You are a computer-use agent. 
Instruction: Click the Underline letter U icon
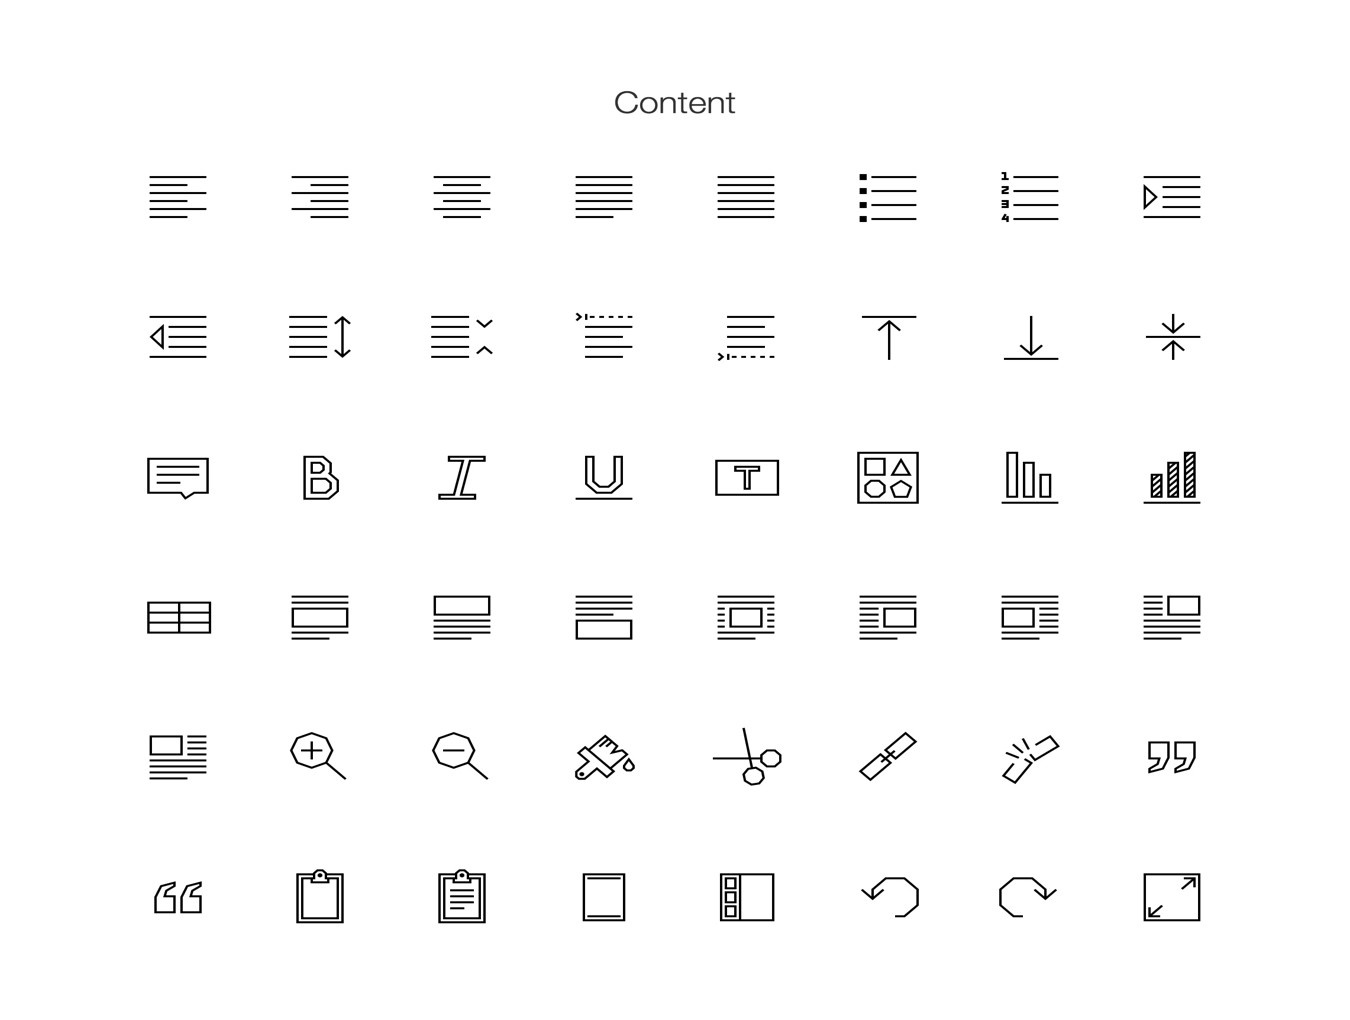pos(604,477)
